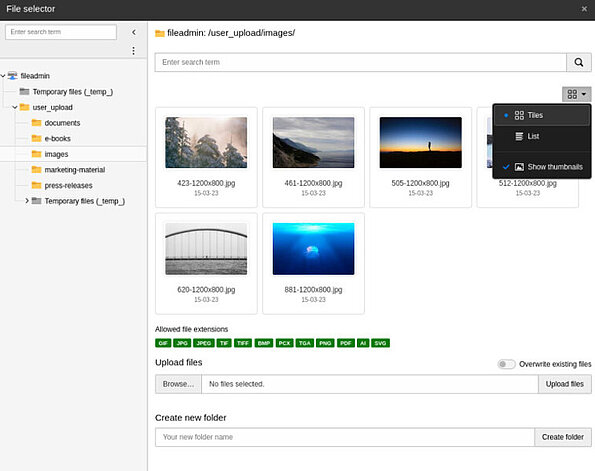
Task: Click the folder tree search field
Action: point(61,32)
